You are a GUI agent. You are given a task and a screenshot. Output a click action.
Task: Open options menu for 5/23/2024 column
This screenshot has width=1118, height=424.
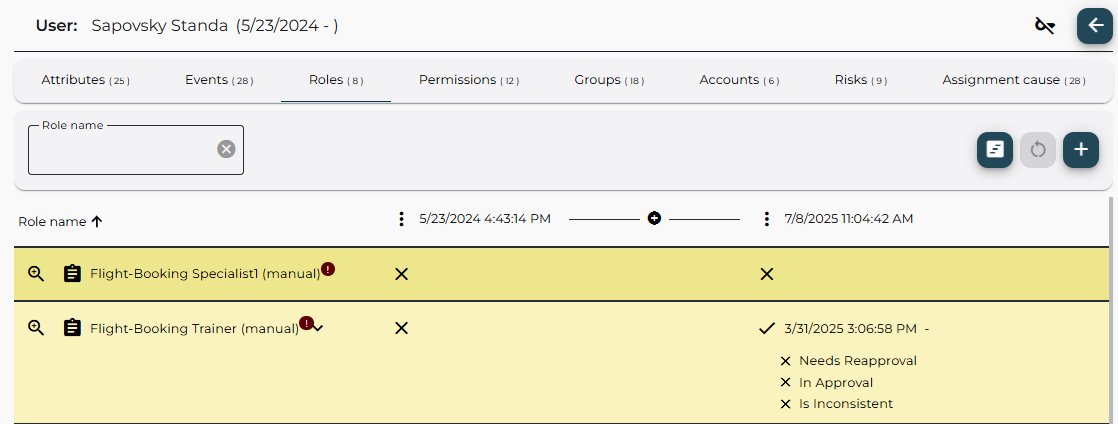pyautogui.click(x=401, y=219)
